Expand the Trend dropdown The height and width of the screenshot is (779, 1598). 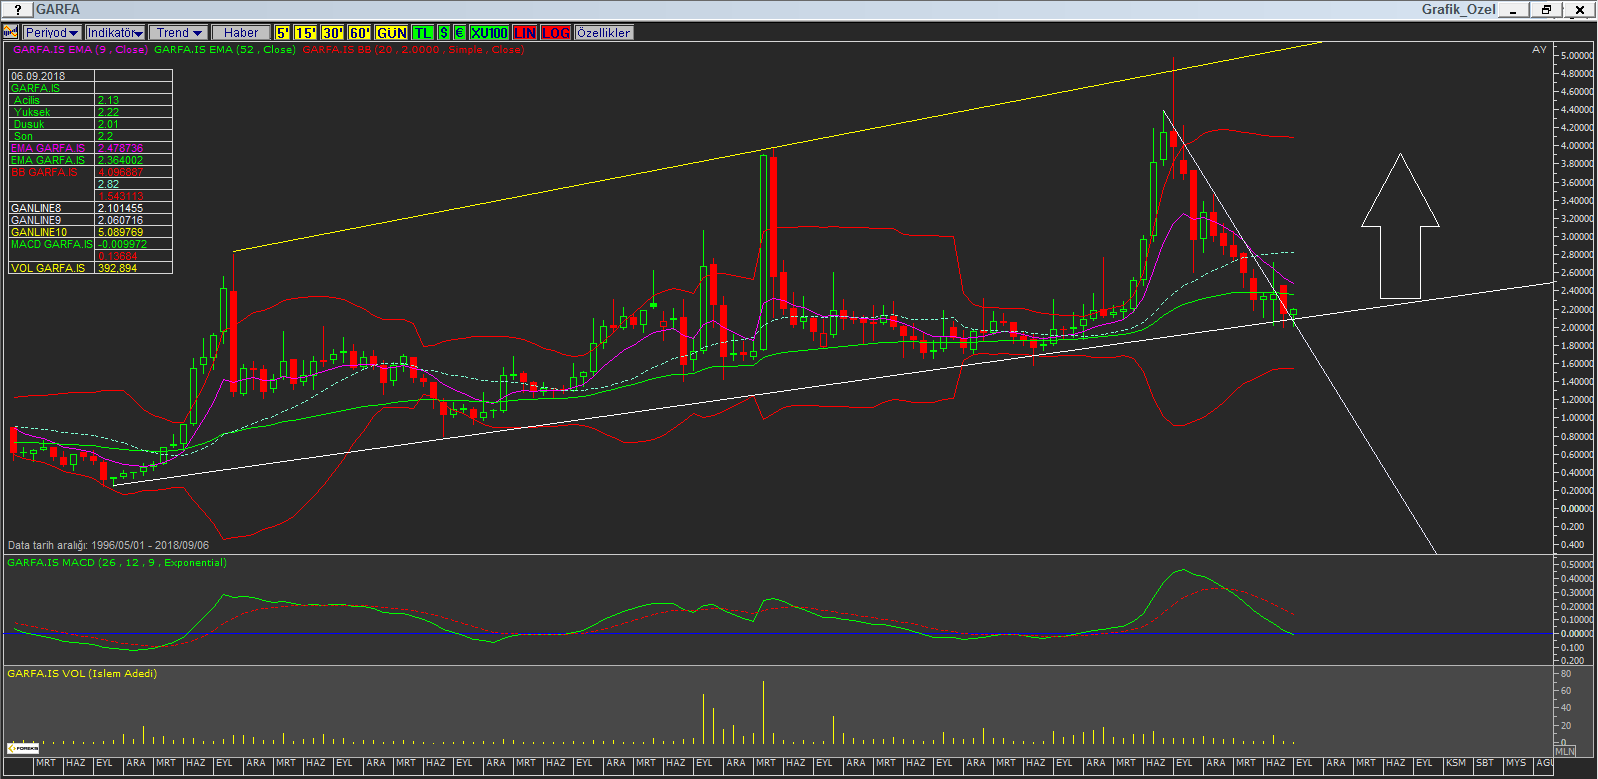tap(179, 33)
